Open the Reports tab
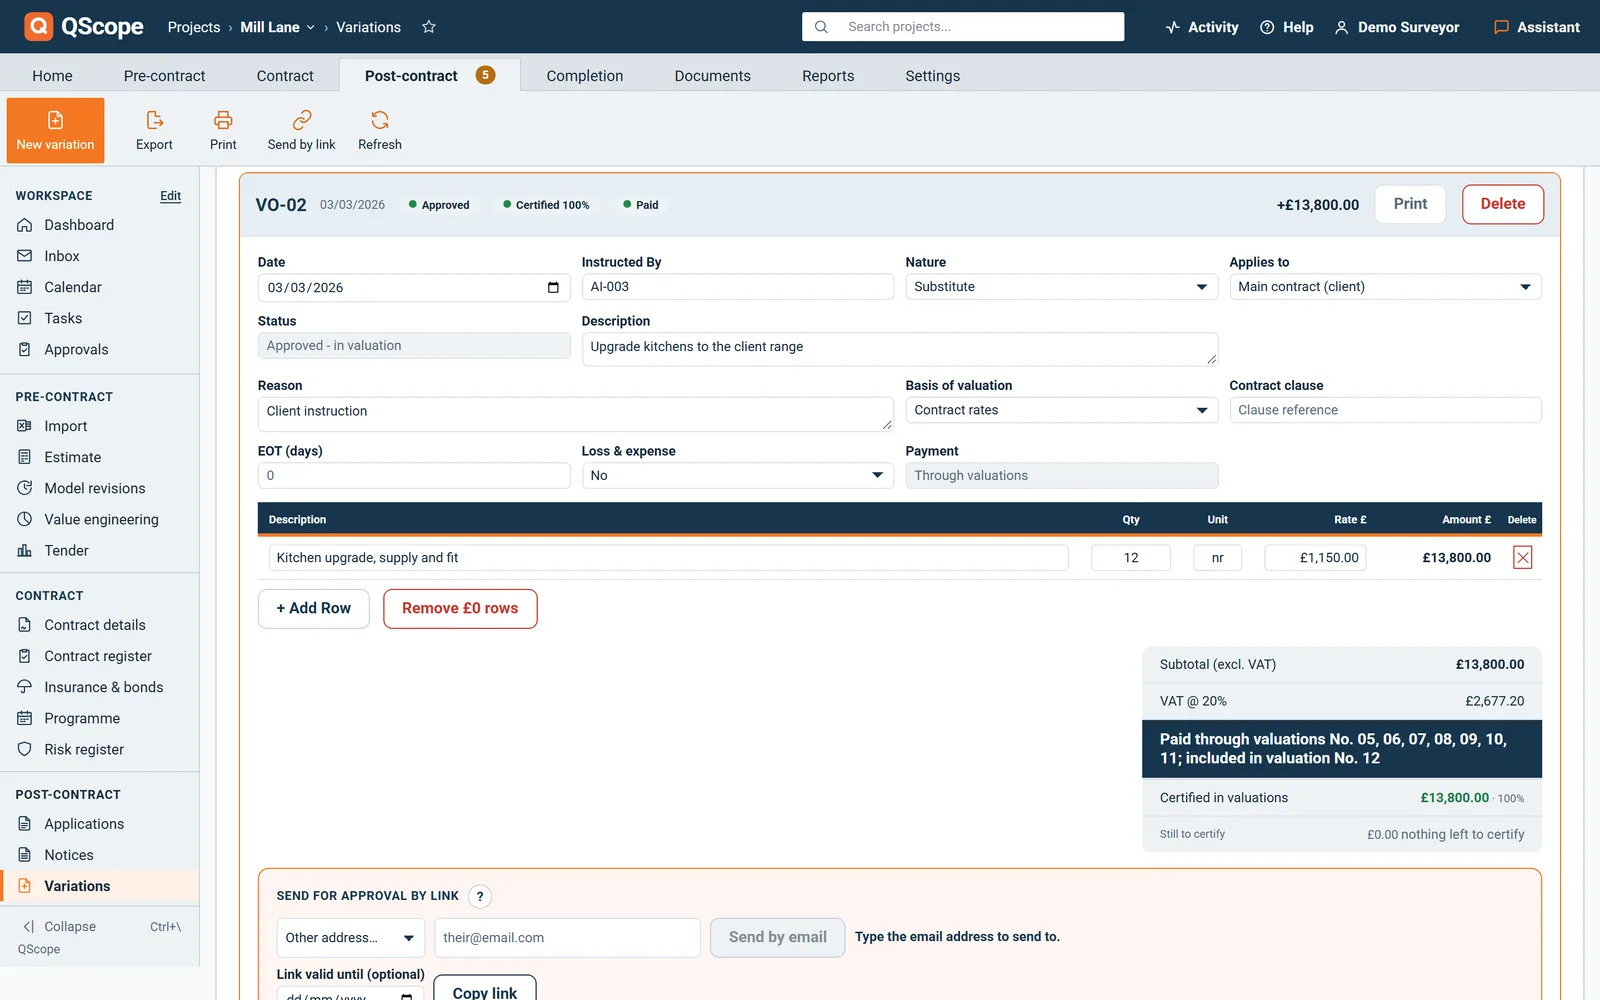This screenshot has height=1000, width=1600. (x=828, y=76)
